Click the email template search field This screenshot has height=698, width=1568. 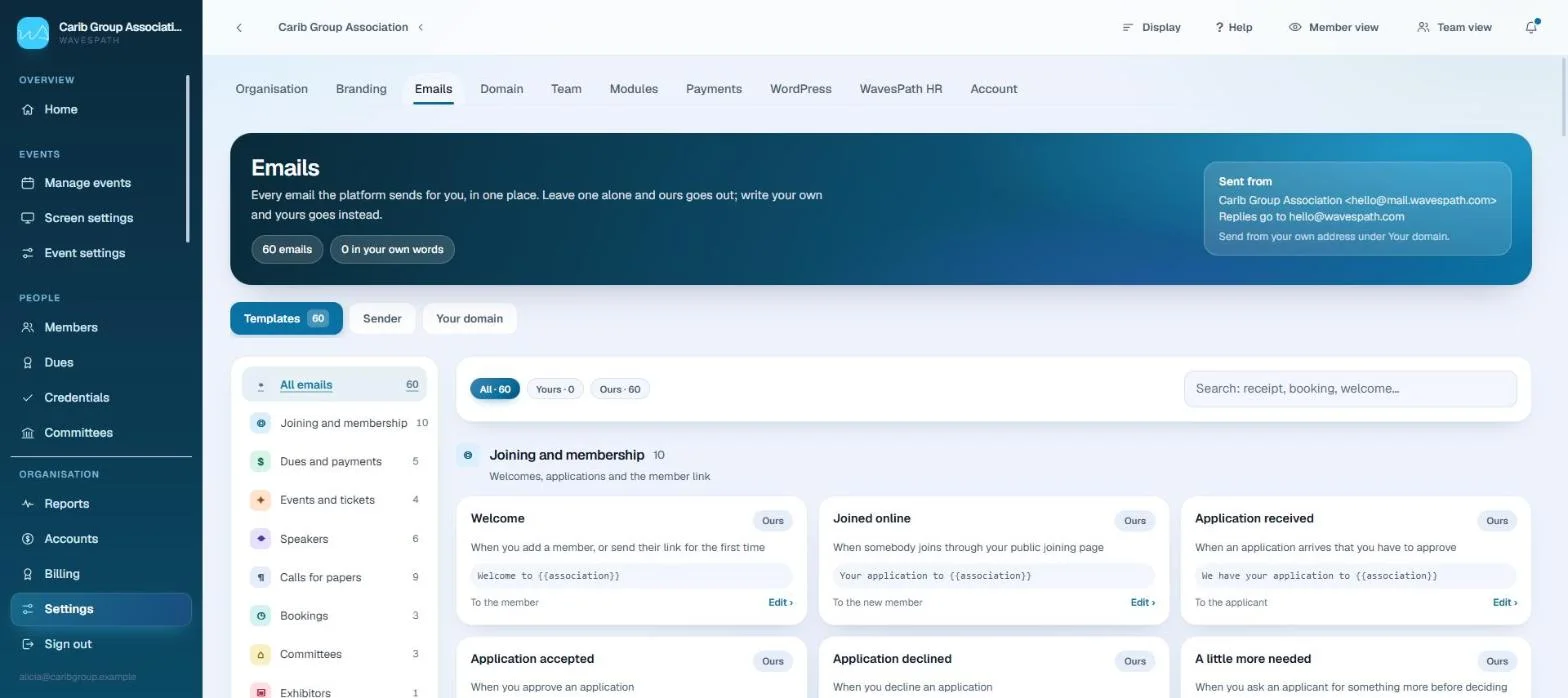1350,389
